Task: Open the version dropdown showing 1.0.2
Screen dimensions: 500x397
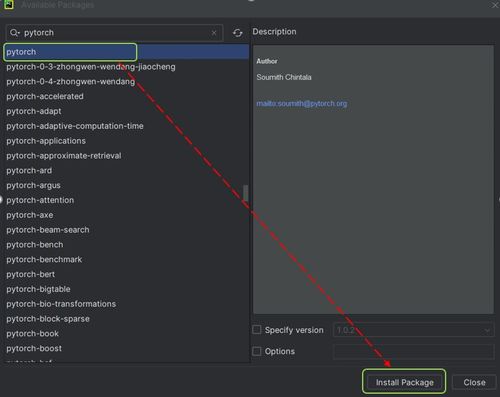Action: click(x=413, y=330)
